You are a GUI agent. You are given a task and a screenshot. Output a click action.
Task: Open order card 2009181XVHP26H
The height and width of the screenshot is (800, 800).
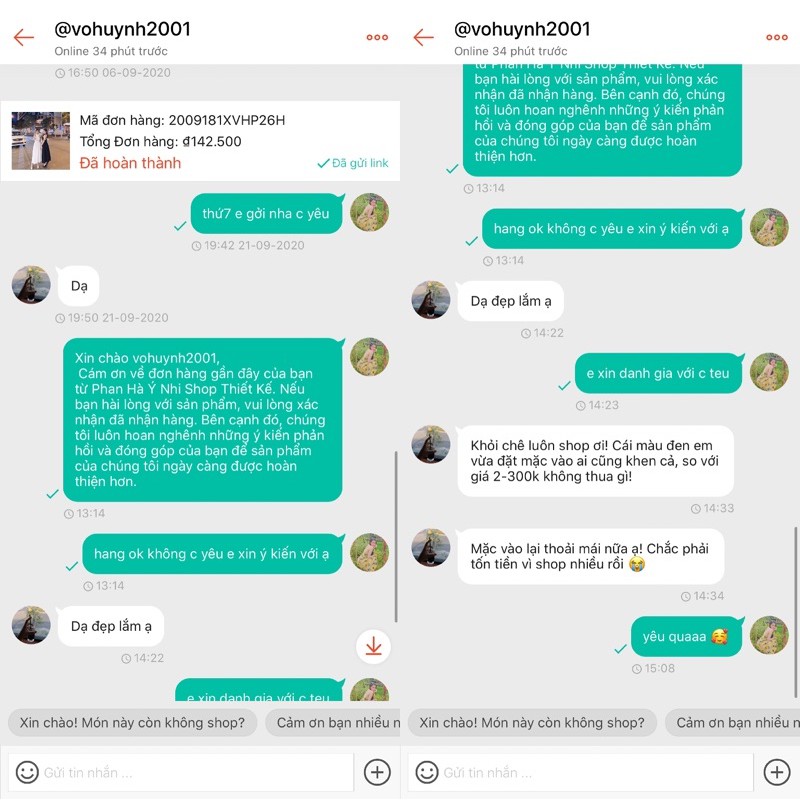(x=200, y=141)
